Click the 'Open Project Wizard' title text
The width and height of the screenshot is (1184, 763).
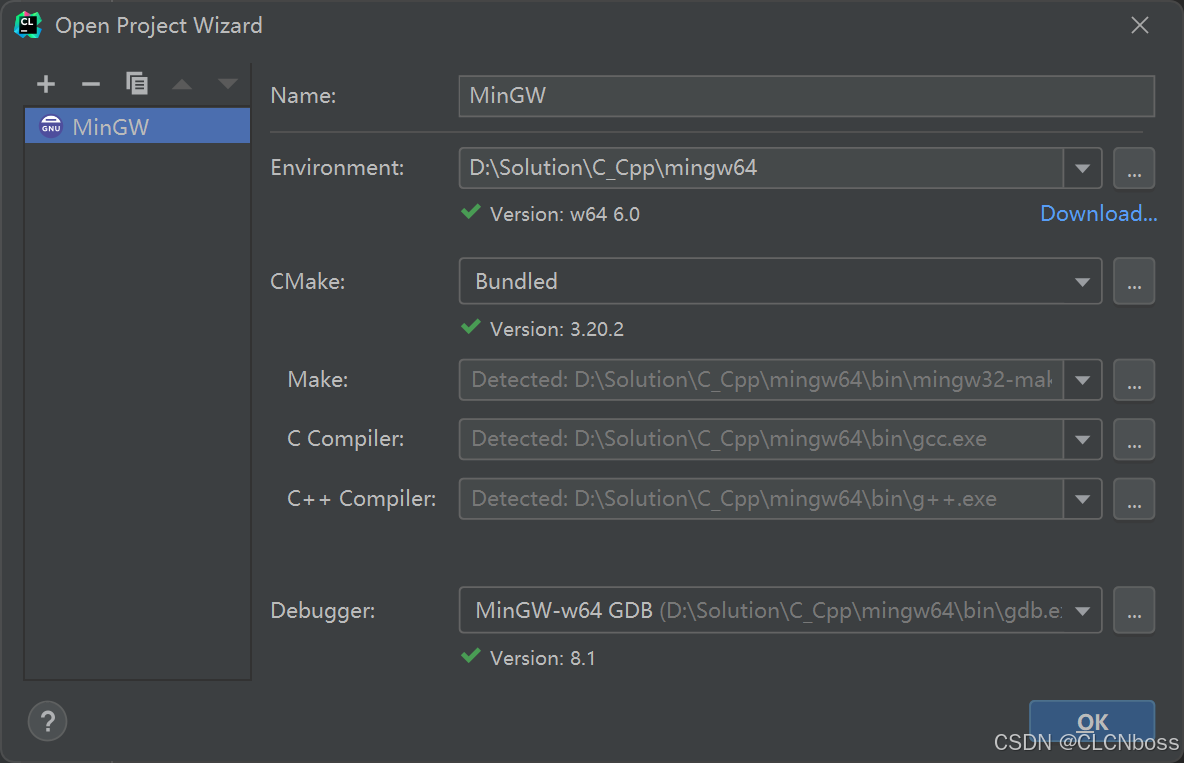(159, 26)
